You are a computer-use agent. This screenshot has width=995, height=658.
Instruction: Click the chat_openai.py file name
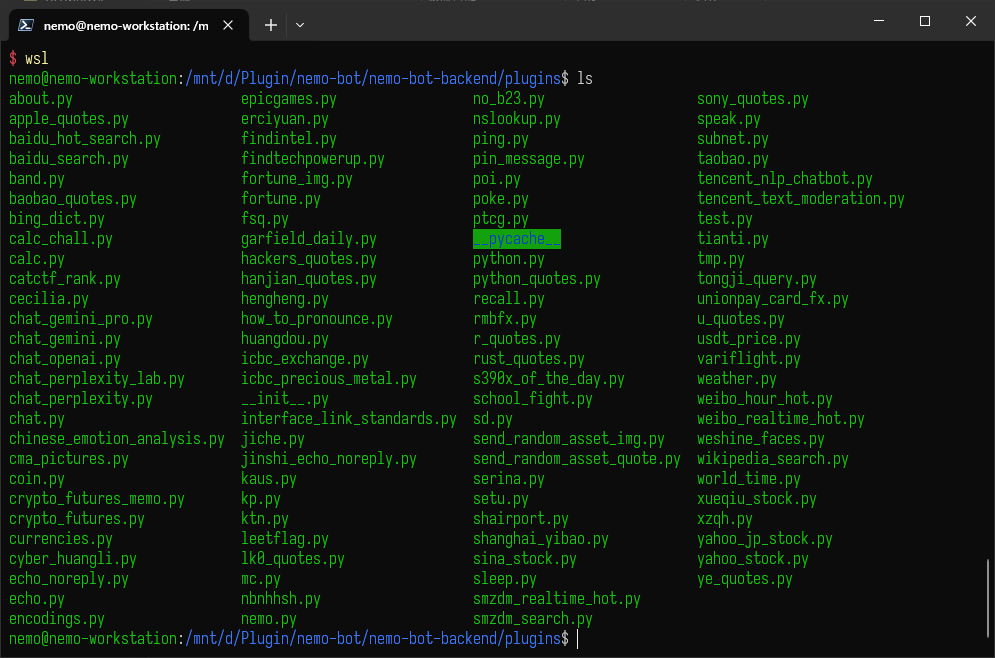pyautogui.click(x=65, y=359)
